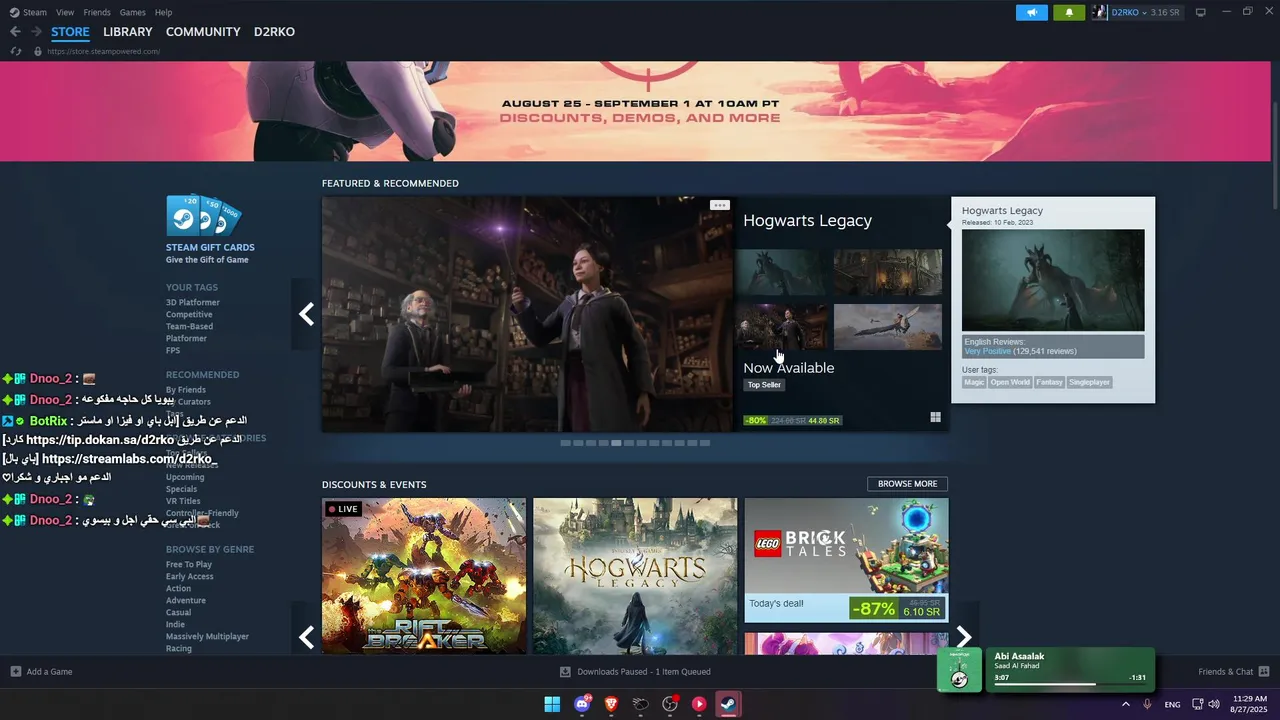This screenshot has width=1280, height=720.
Task: Click the flying-creature Hogwarts Legacy screenshot thumbnail
Action: (888, 327)
